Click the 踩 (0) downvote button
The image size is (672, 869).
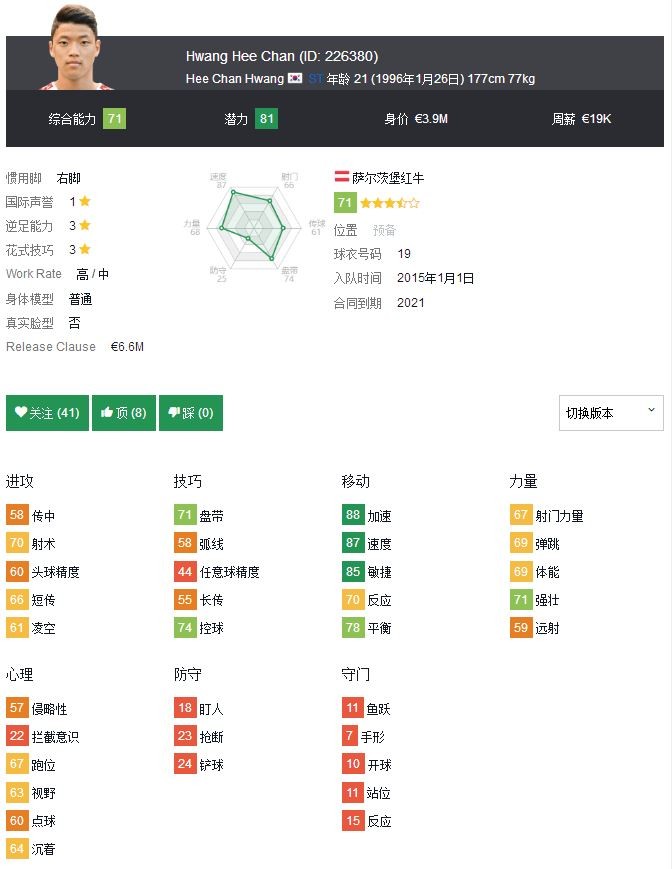191,413
